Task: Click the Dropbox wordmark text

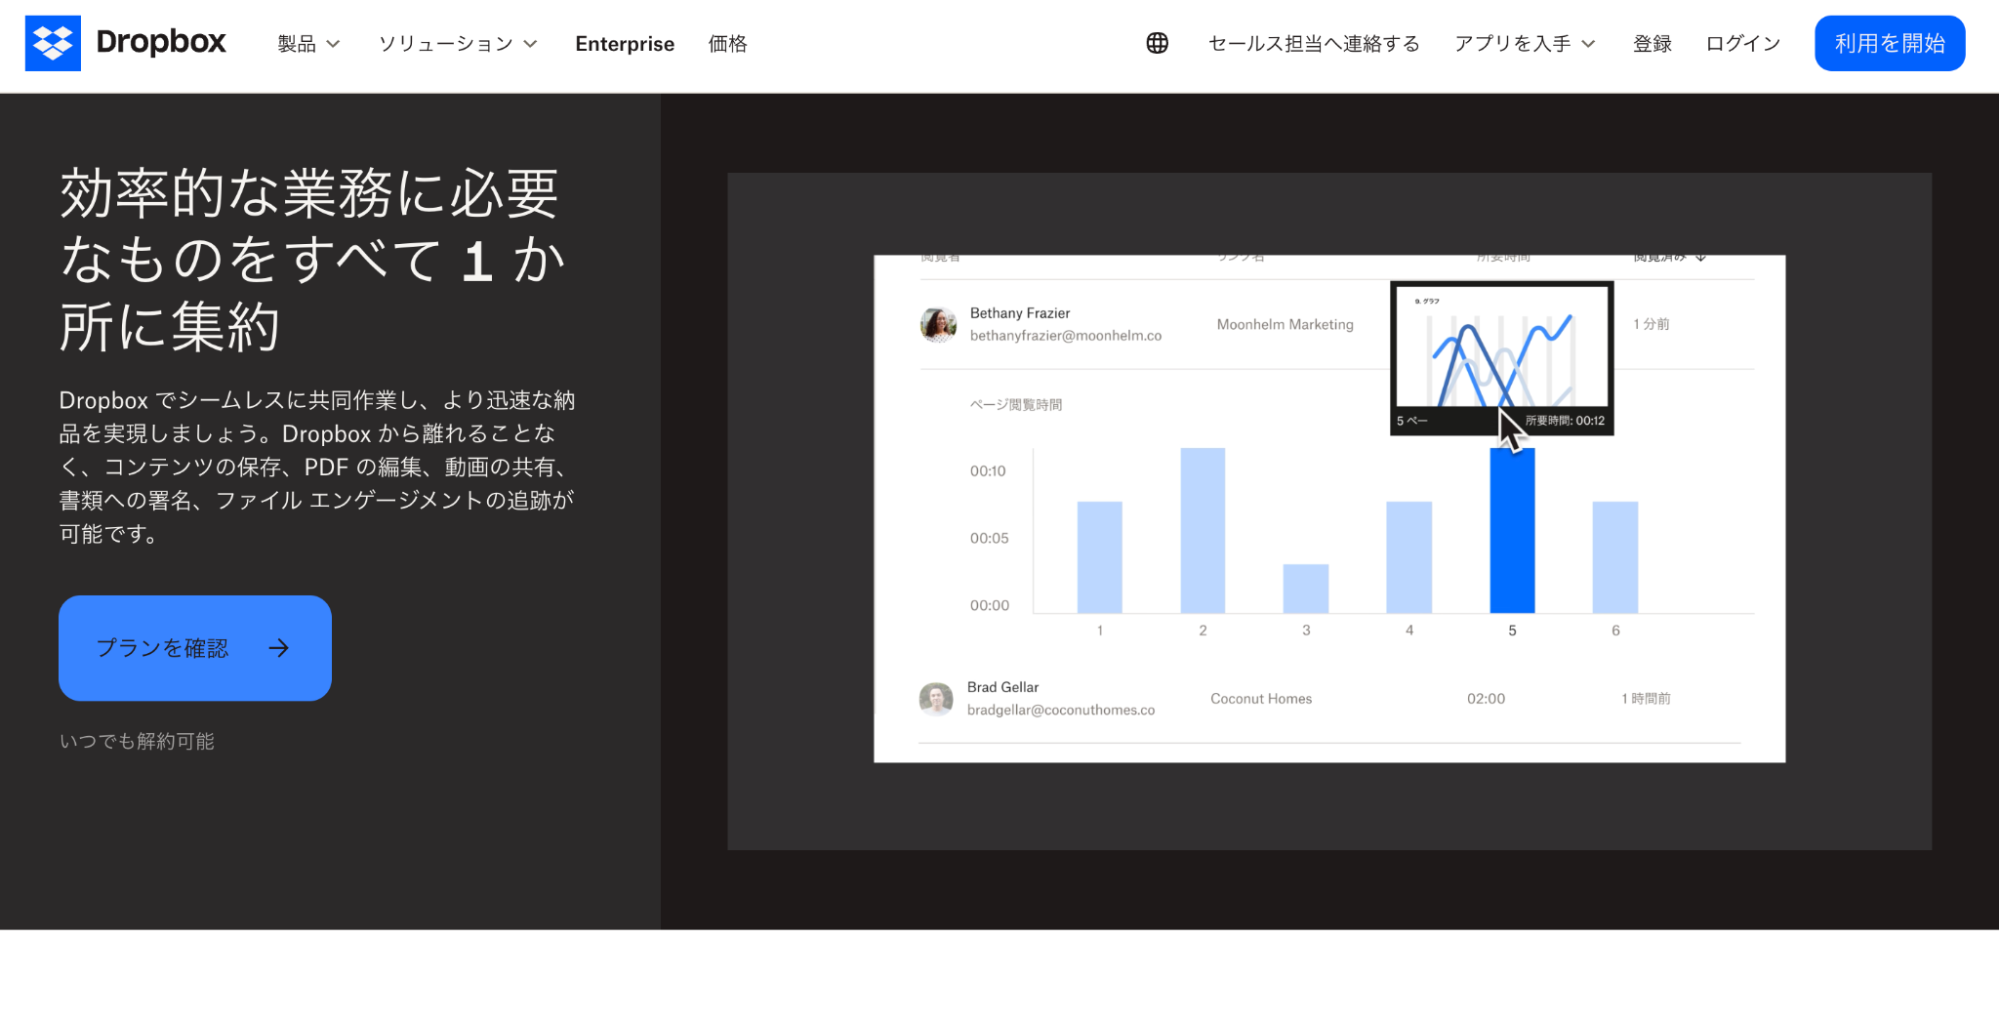Action: 161,43
